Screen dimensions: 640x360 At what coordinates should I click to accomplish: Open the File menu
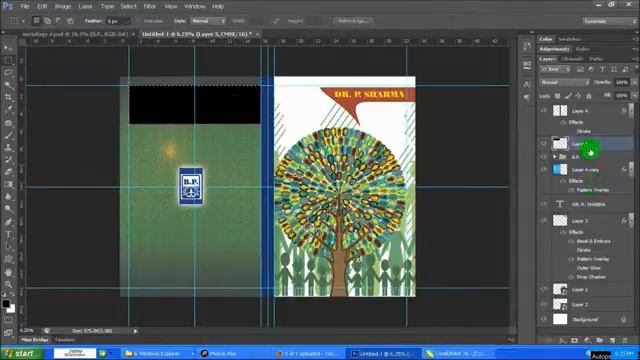click(x=25, y=6)
